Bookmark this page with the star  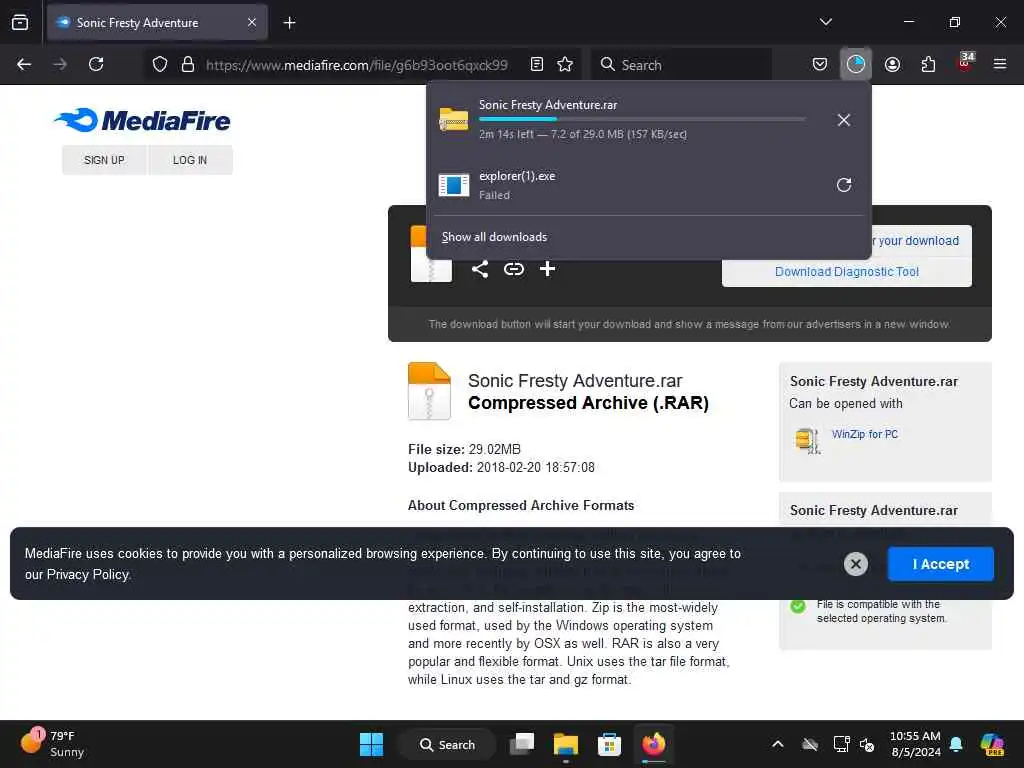click(x=566, y=64)
